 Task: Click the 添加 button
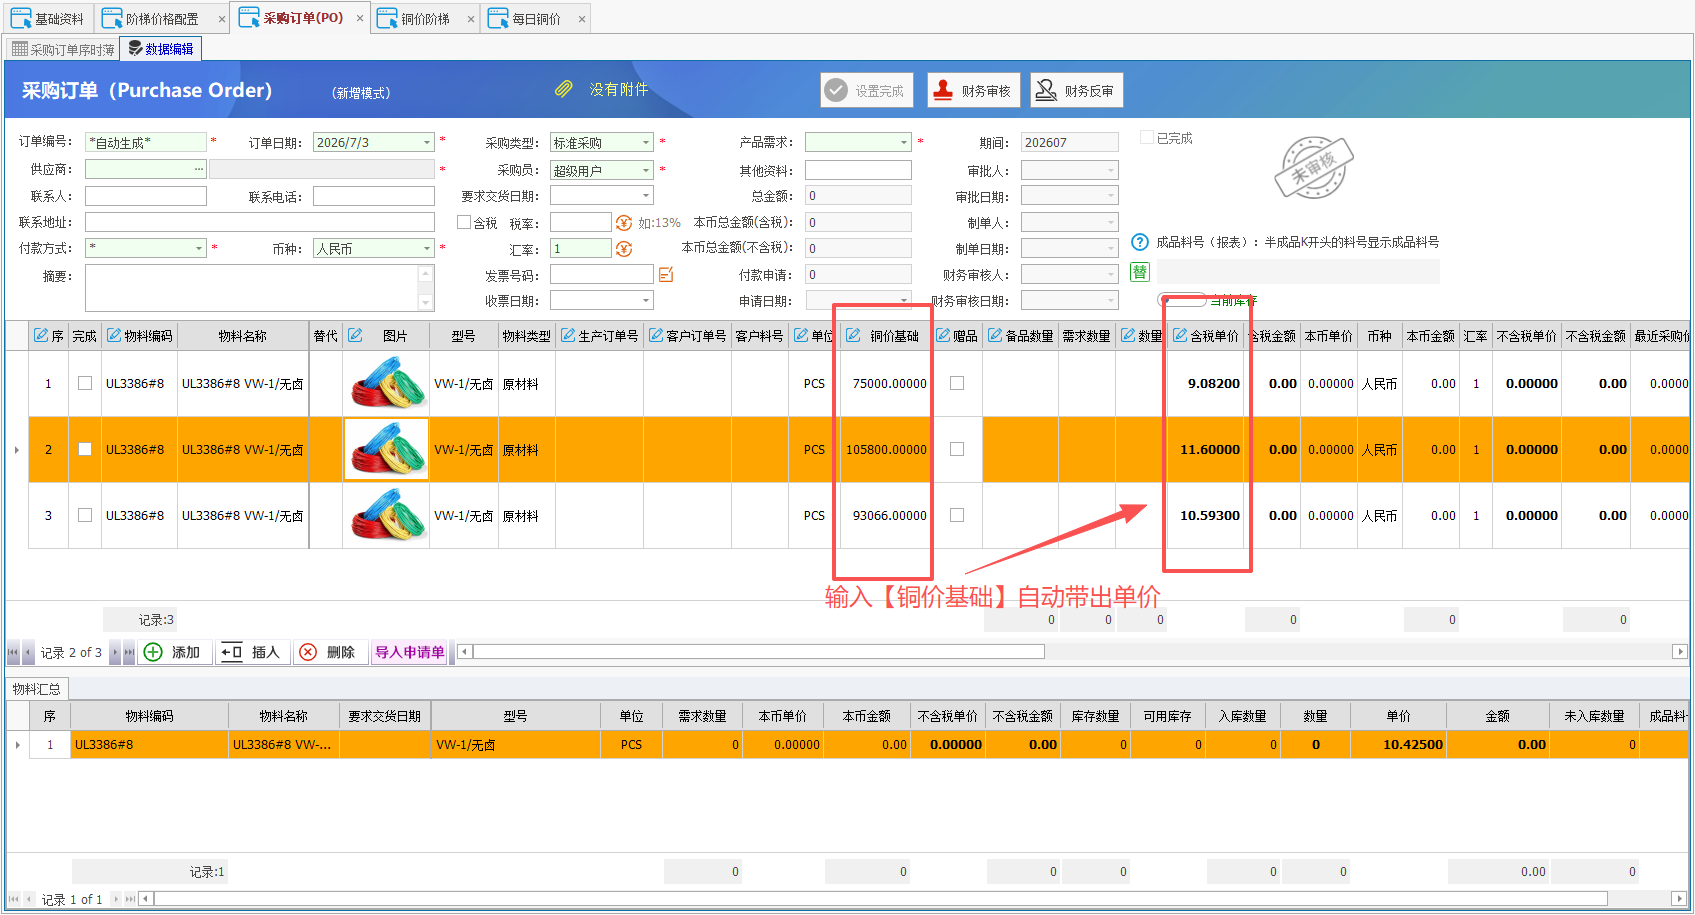[175, 652]
